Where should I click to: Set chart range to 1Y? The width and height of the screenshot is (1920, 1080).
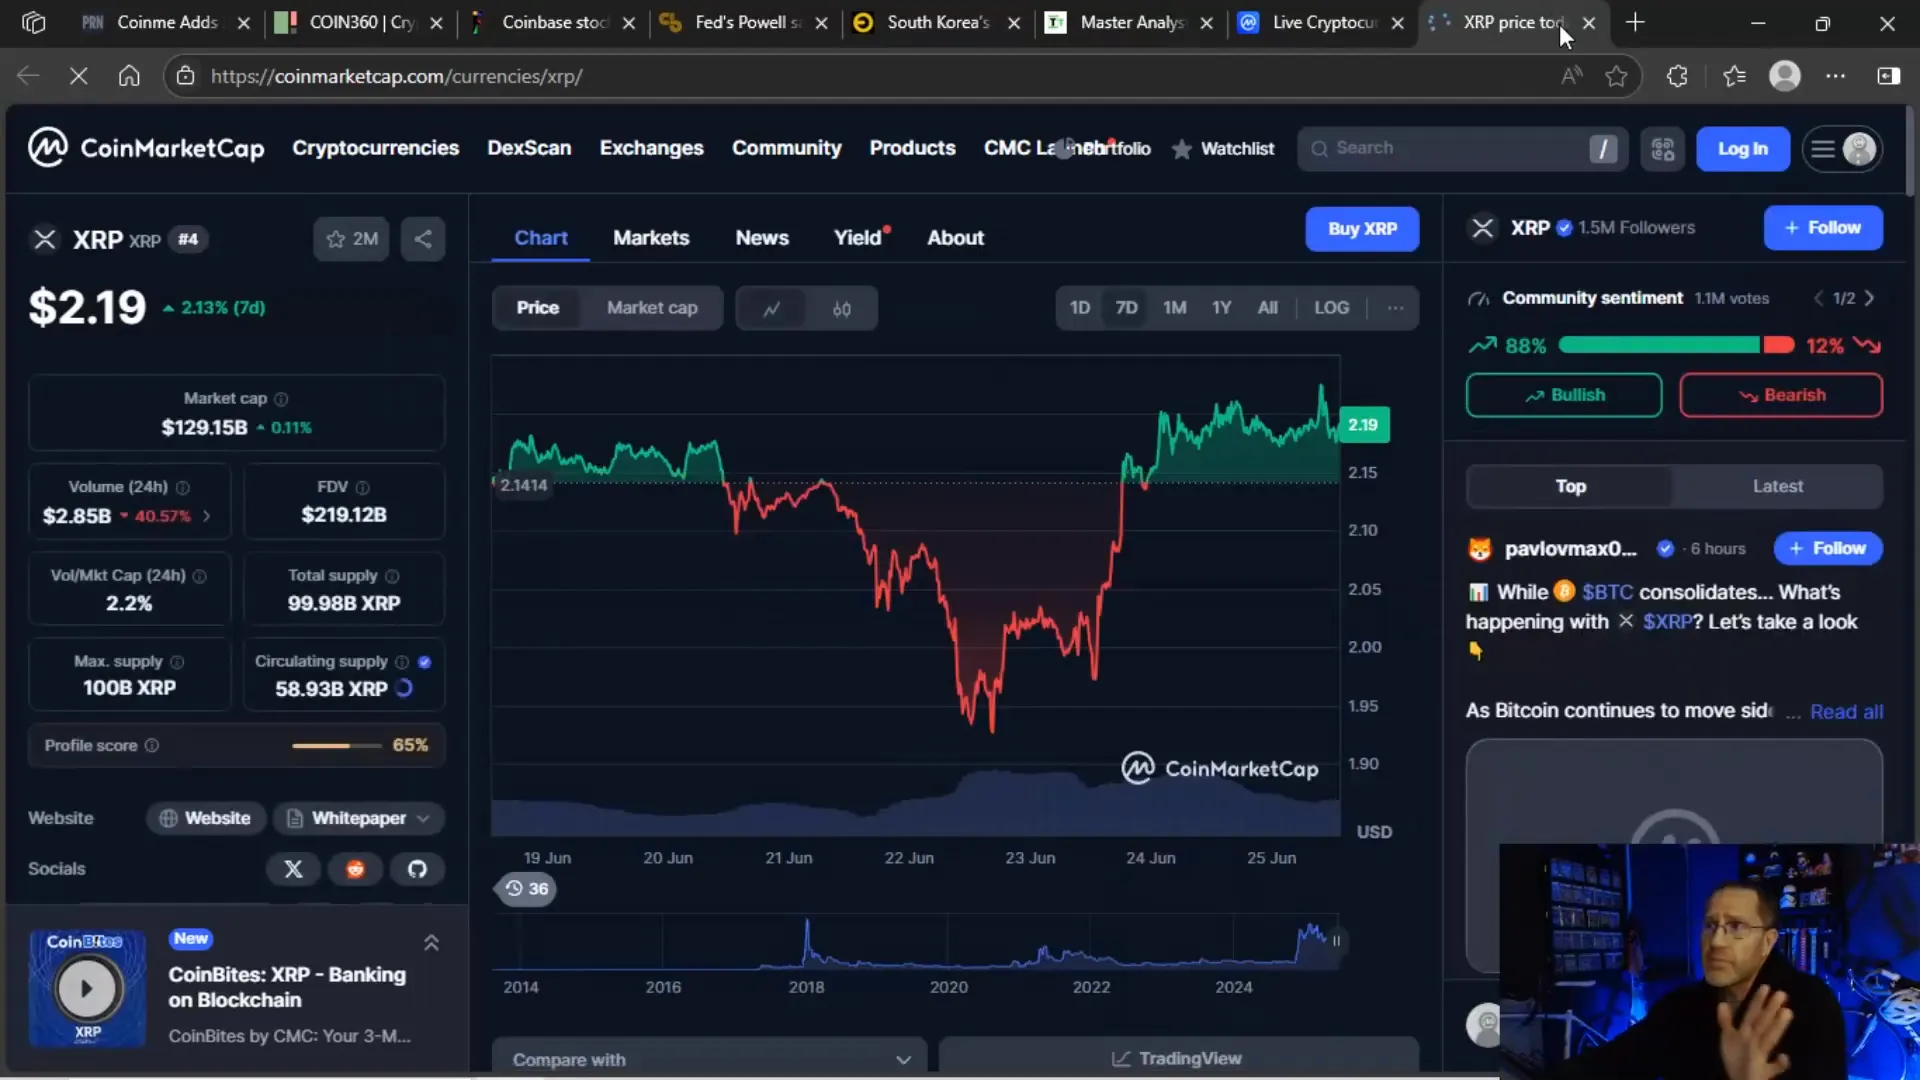1221,308
